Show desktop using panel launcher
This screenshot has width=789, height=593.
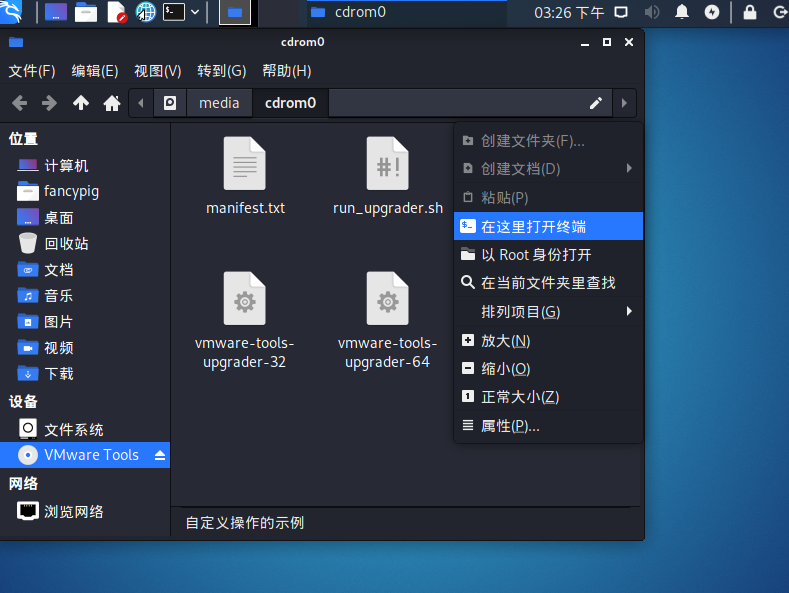pyautogui.click(x=55, y=12)
